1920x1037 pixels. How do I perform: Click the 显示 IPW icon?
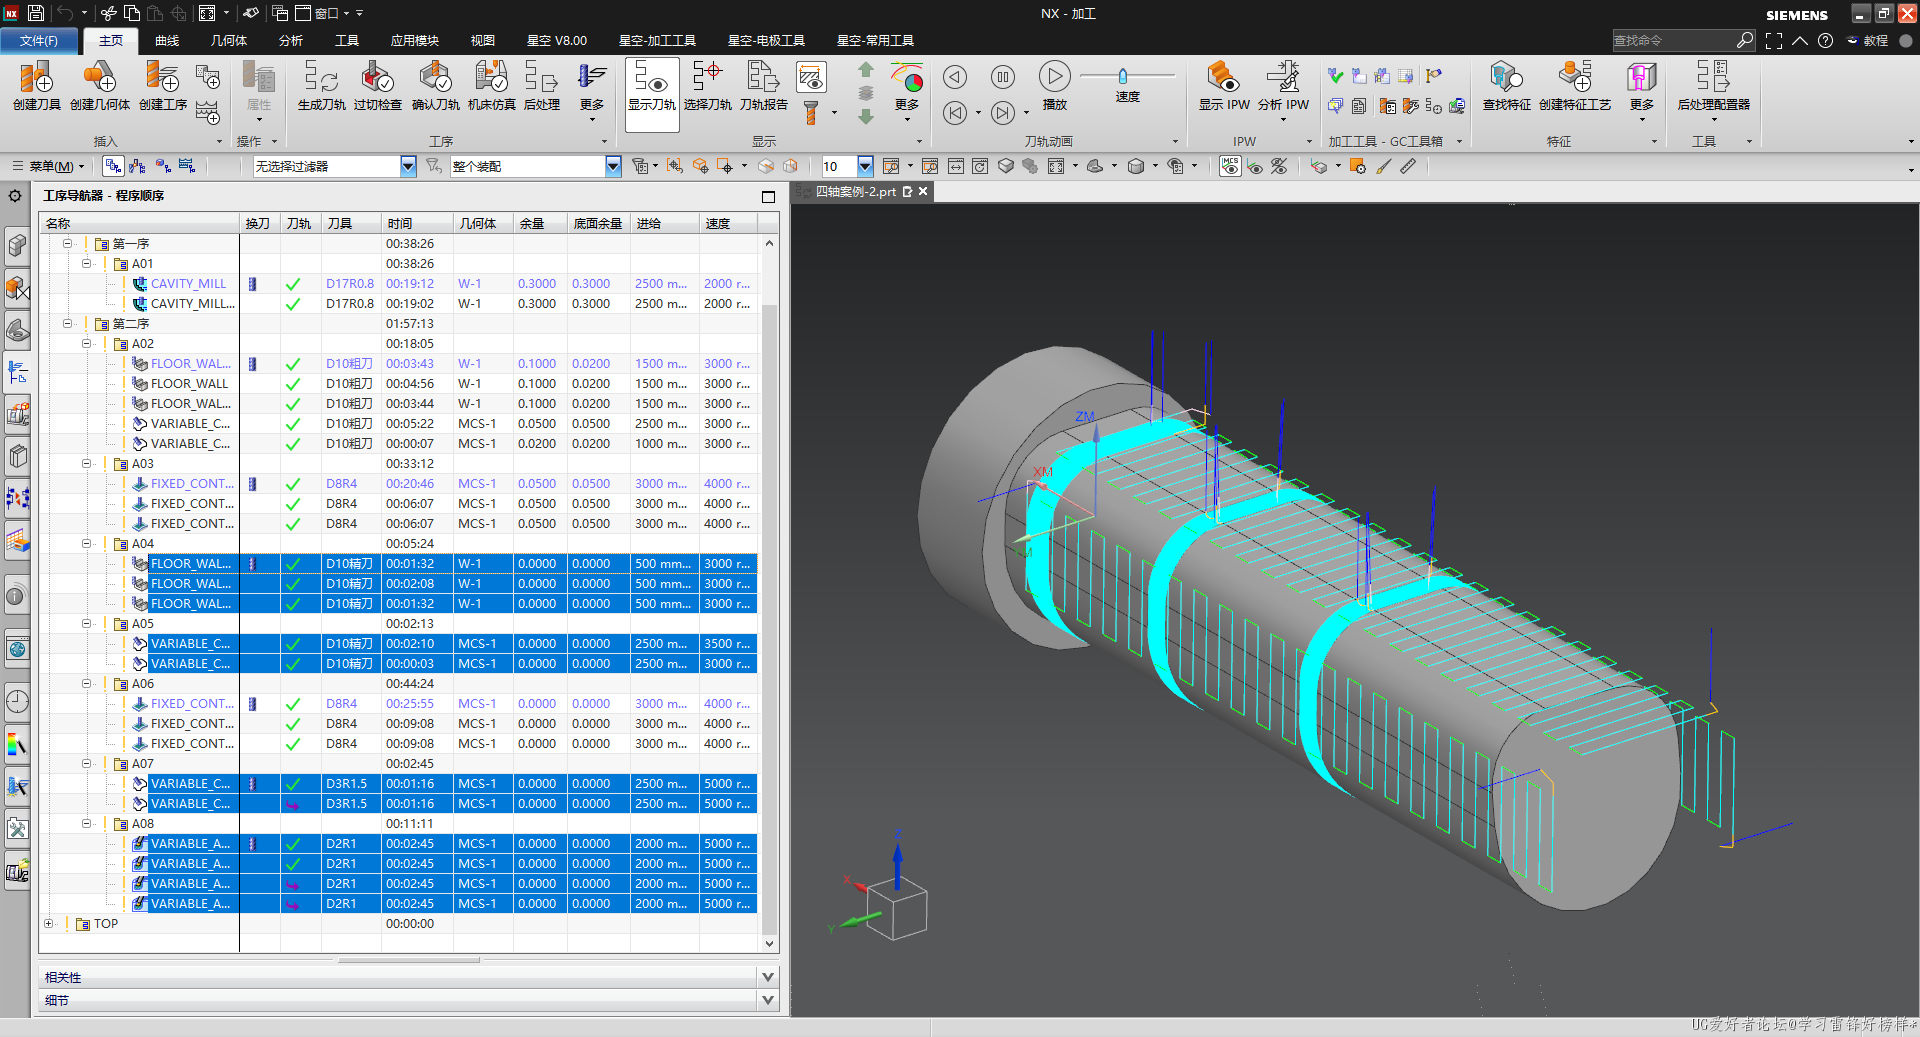pos(1224,85)
